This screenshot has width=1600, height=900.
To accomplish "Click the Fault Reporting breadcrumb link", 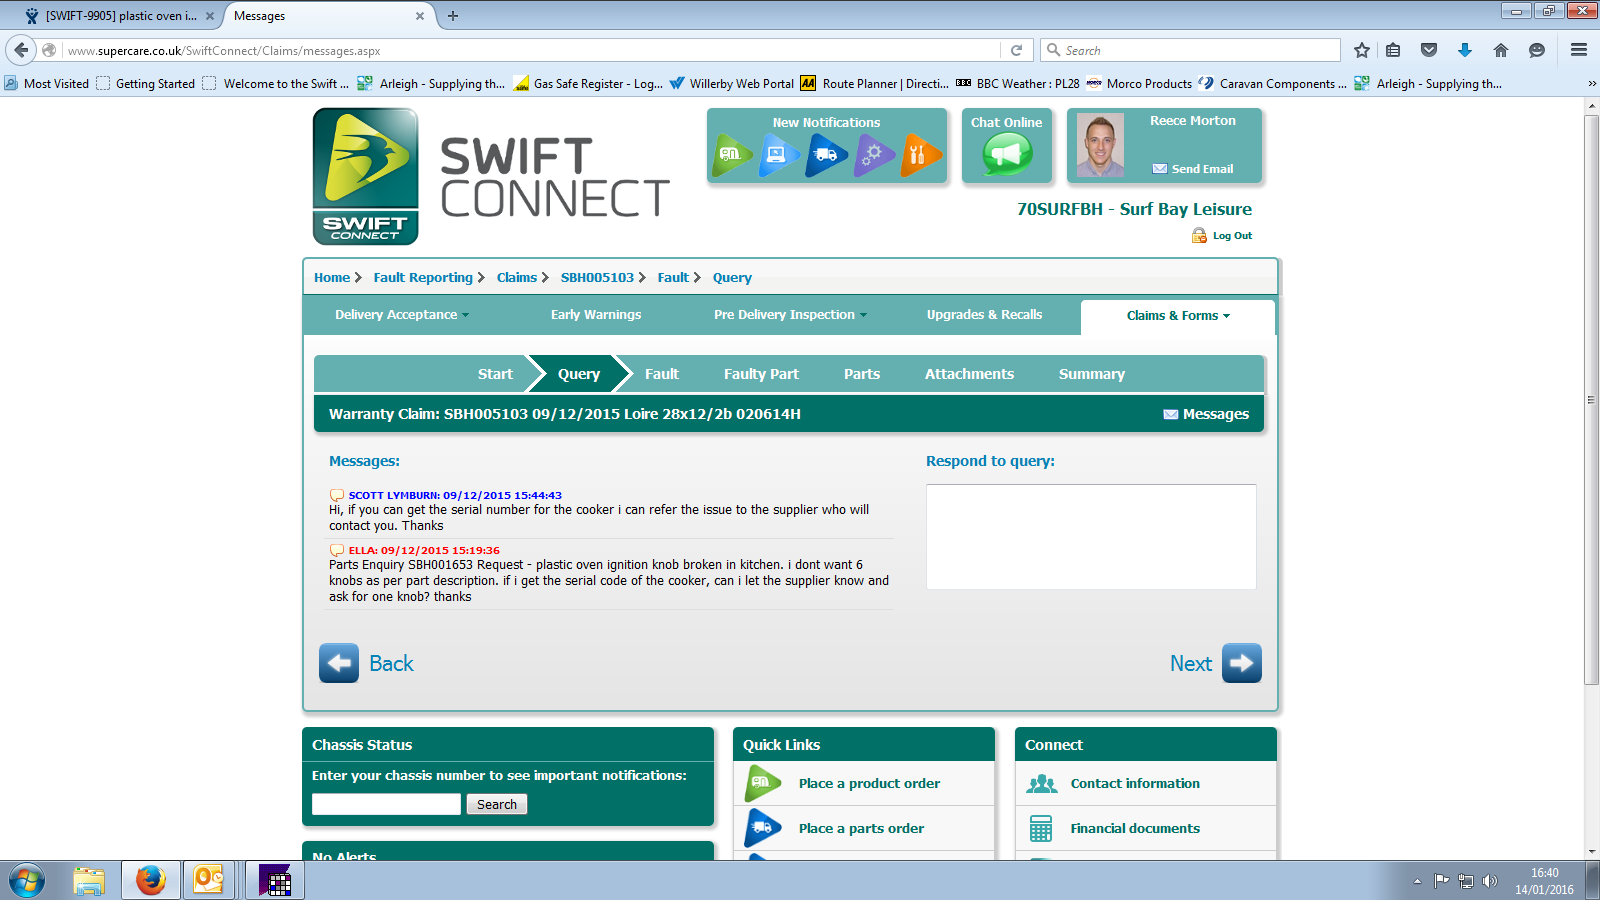I will coord(423,278).
